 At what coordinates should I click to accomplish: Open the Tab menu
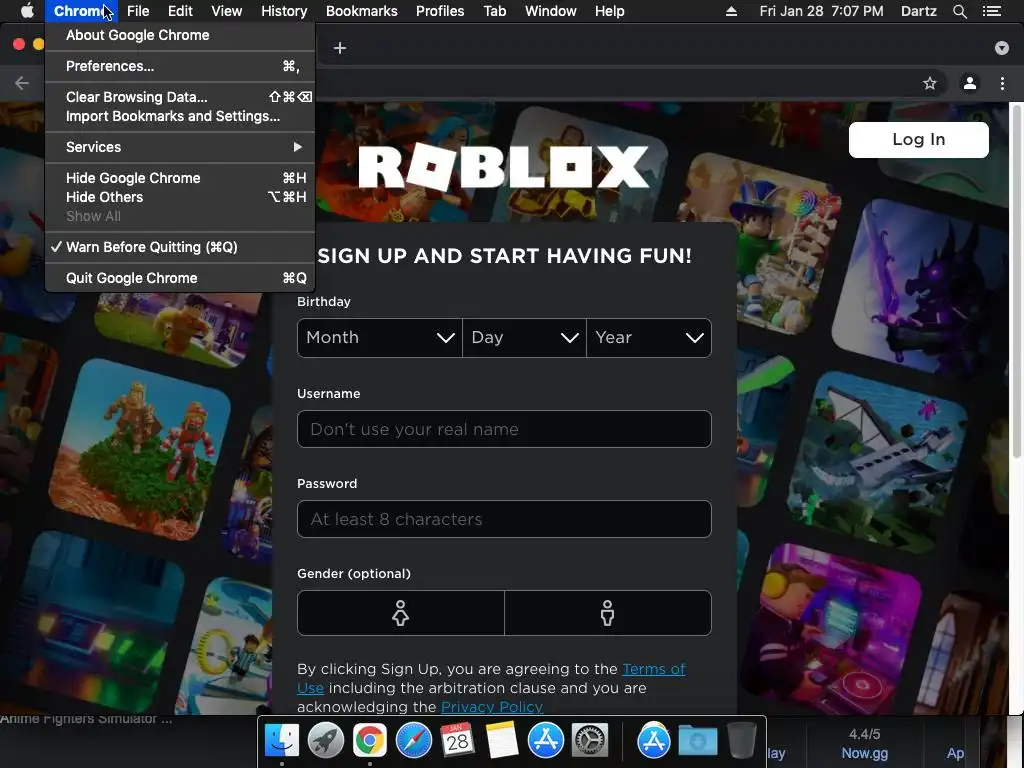click(494, 11)
